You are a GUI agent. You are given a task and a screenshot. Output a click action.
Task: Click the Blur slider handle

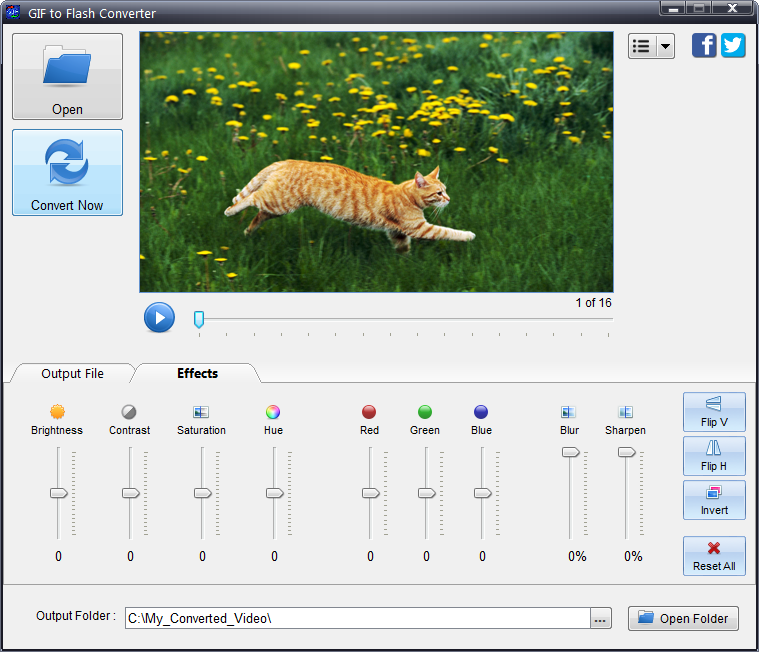click(570, 452)
